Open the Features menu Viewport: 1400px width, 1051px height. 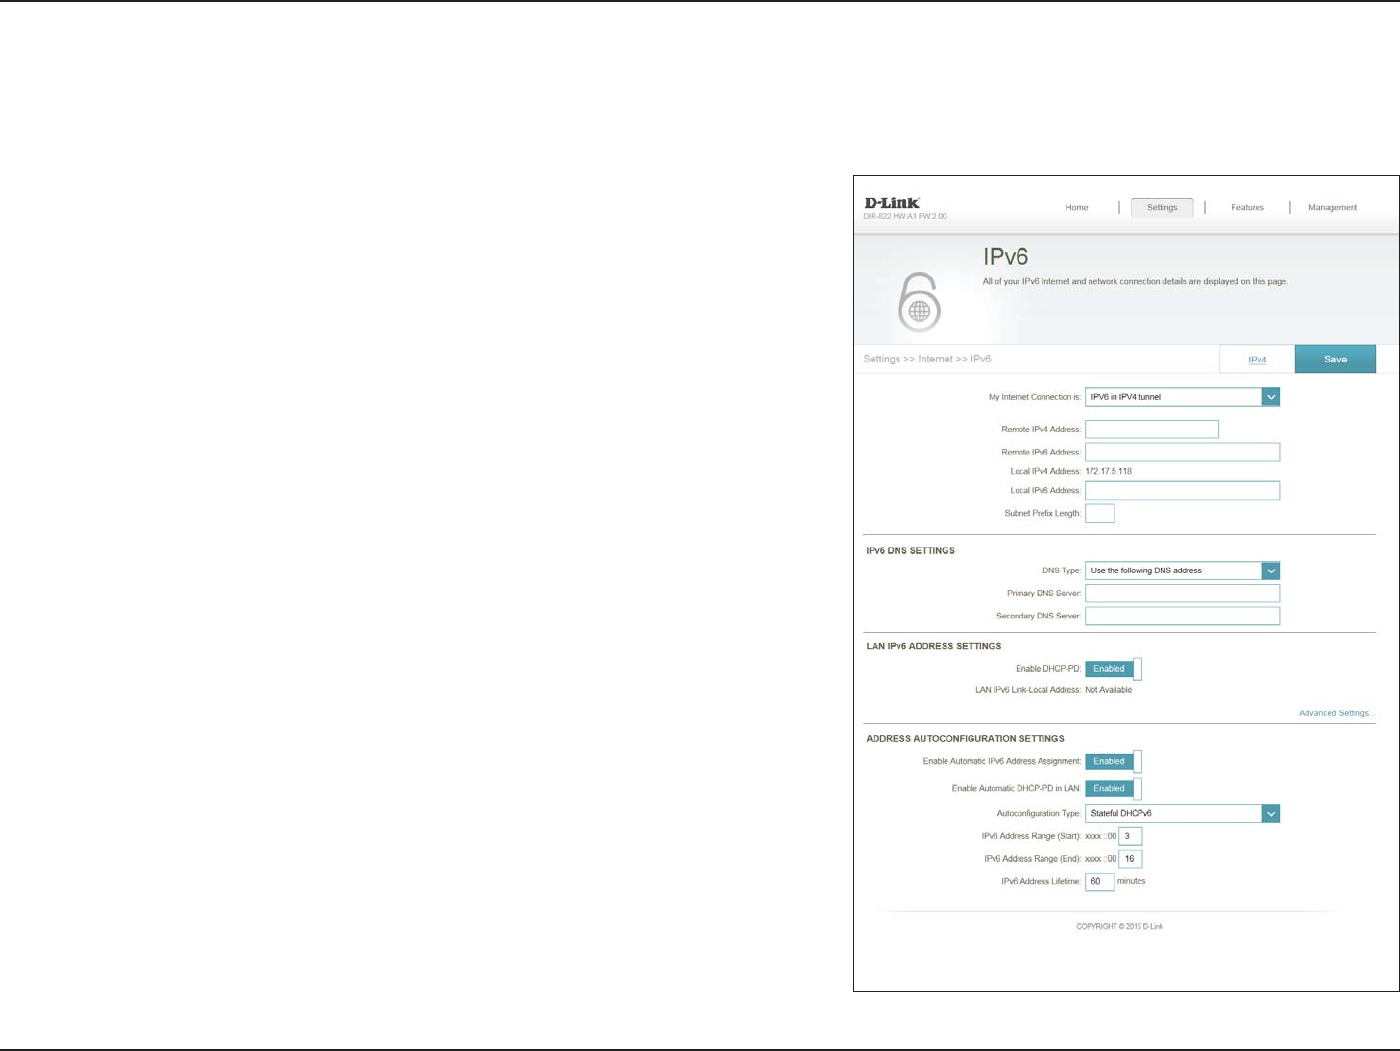(1247, 208)
